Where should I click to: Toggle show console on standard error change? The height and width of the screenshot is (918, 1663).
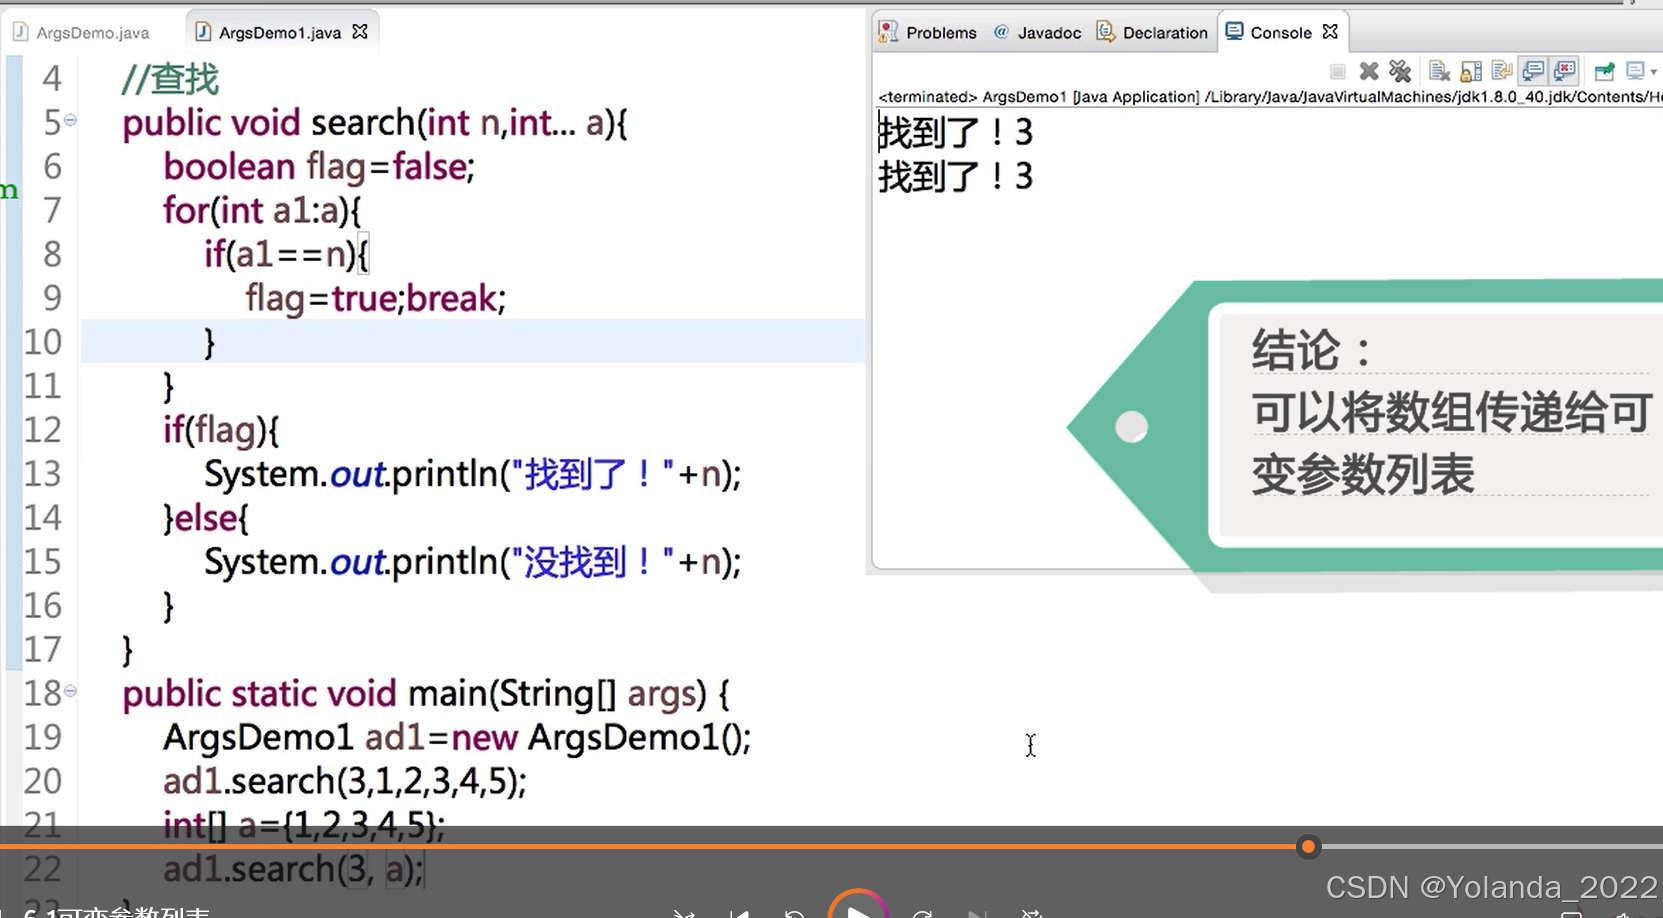(x=1565, y=71)
